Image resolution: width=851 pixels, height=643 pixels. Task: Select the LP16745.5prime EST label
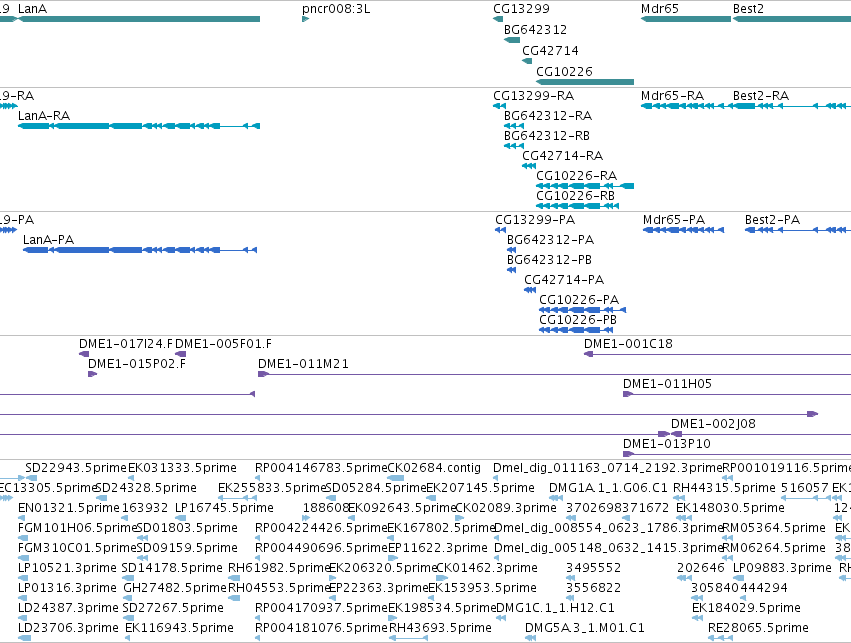[x=224, y=508]
